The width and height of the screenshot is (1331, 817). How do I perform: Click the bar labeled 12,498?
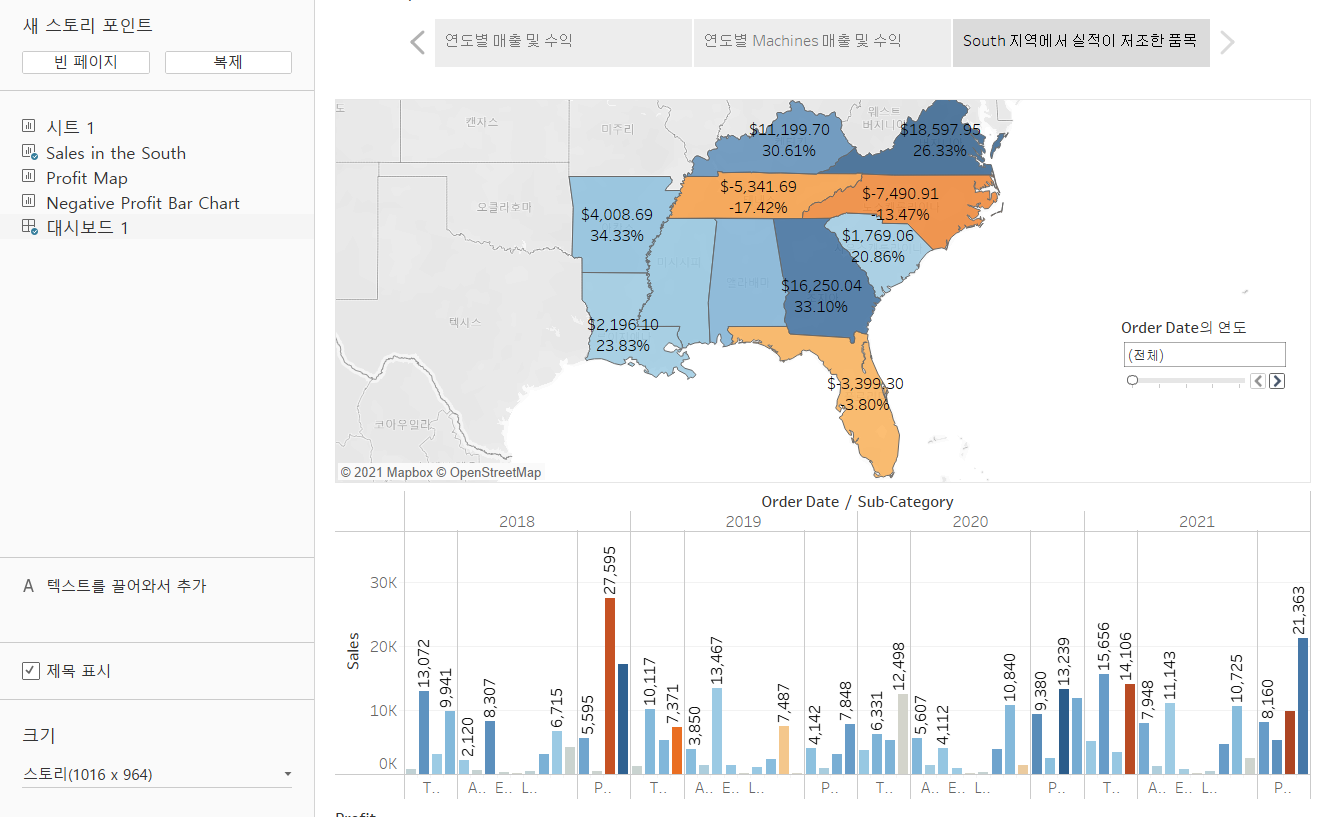click(903, 734)
